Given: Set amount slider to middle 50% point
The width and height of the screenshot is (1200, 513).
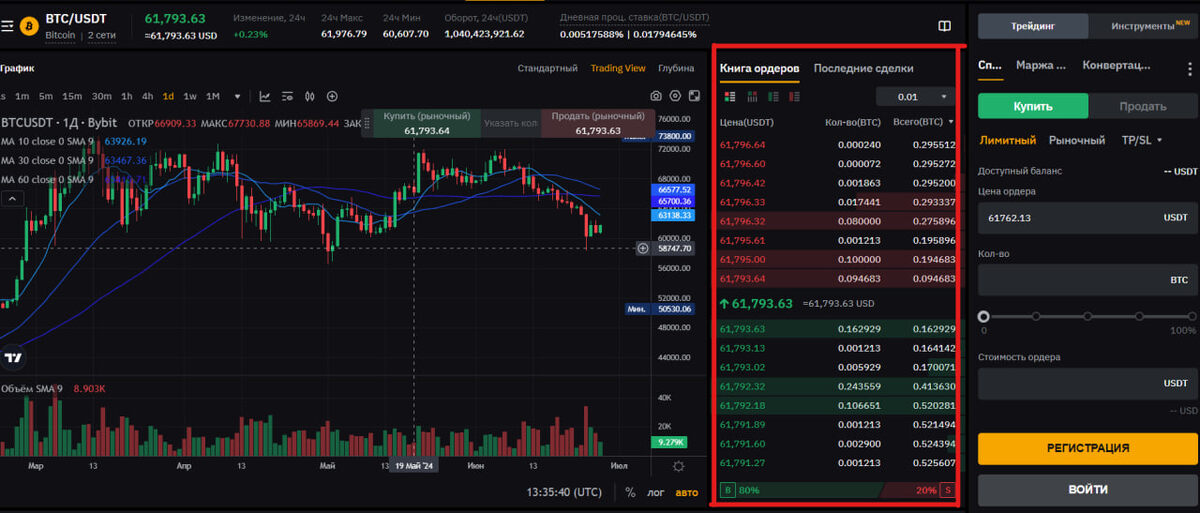Looking at the screenshot, I should (1087, 316).
